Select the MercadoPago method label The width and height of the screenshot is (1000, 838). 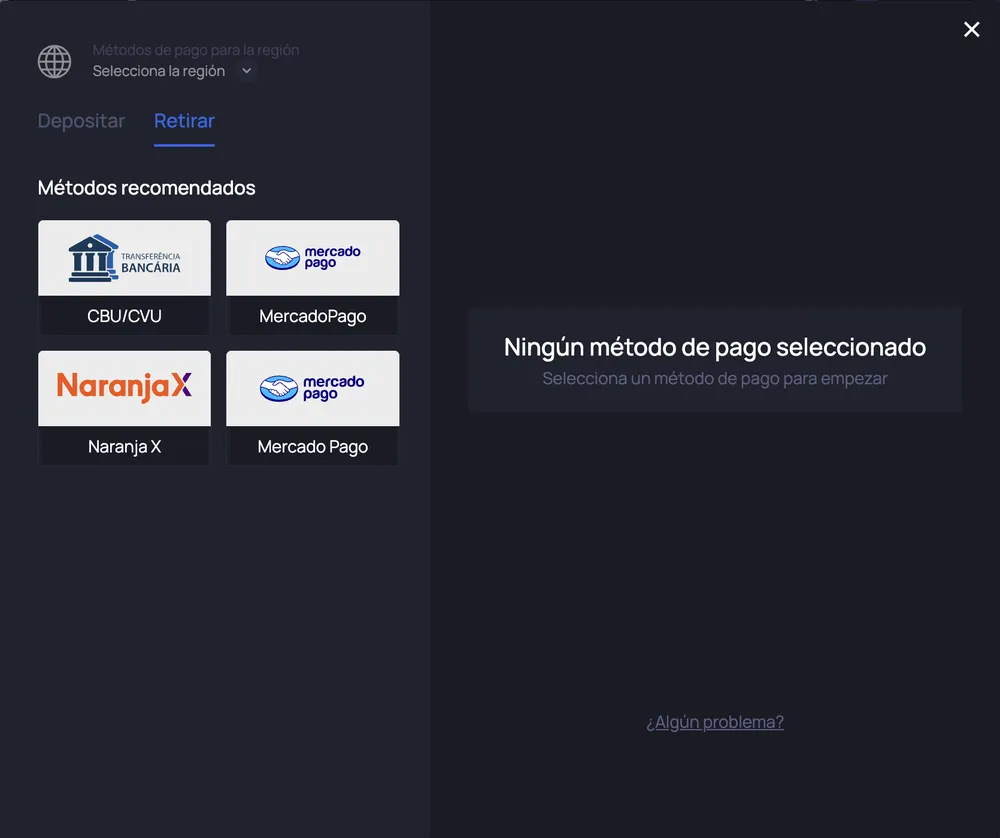[312, 316]
